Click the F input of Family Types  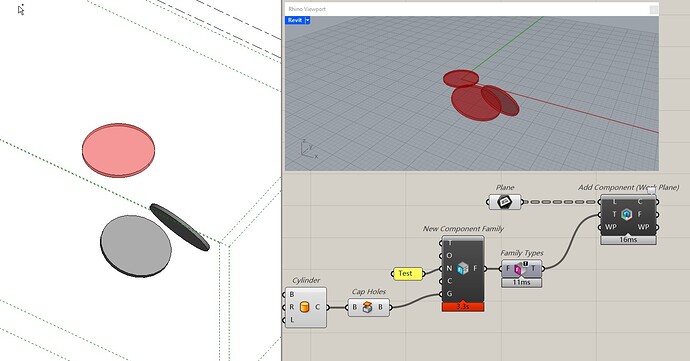508,268
